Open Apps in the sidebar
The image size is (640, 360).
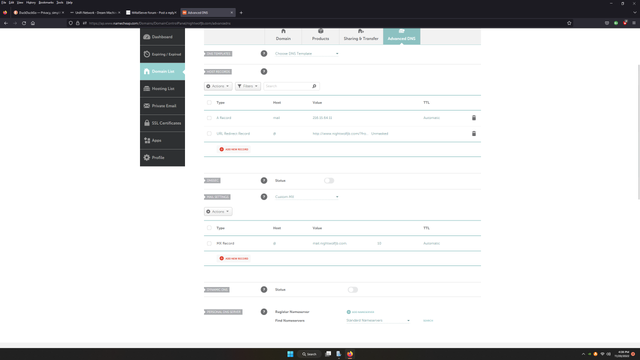(162, 140)
